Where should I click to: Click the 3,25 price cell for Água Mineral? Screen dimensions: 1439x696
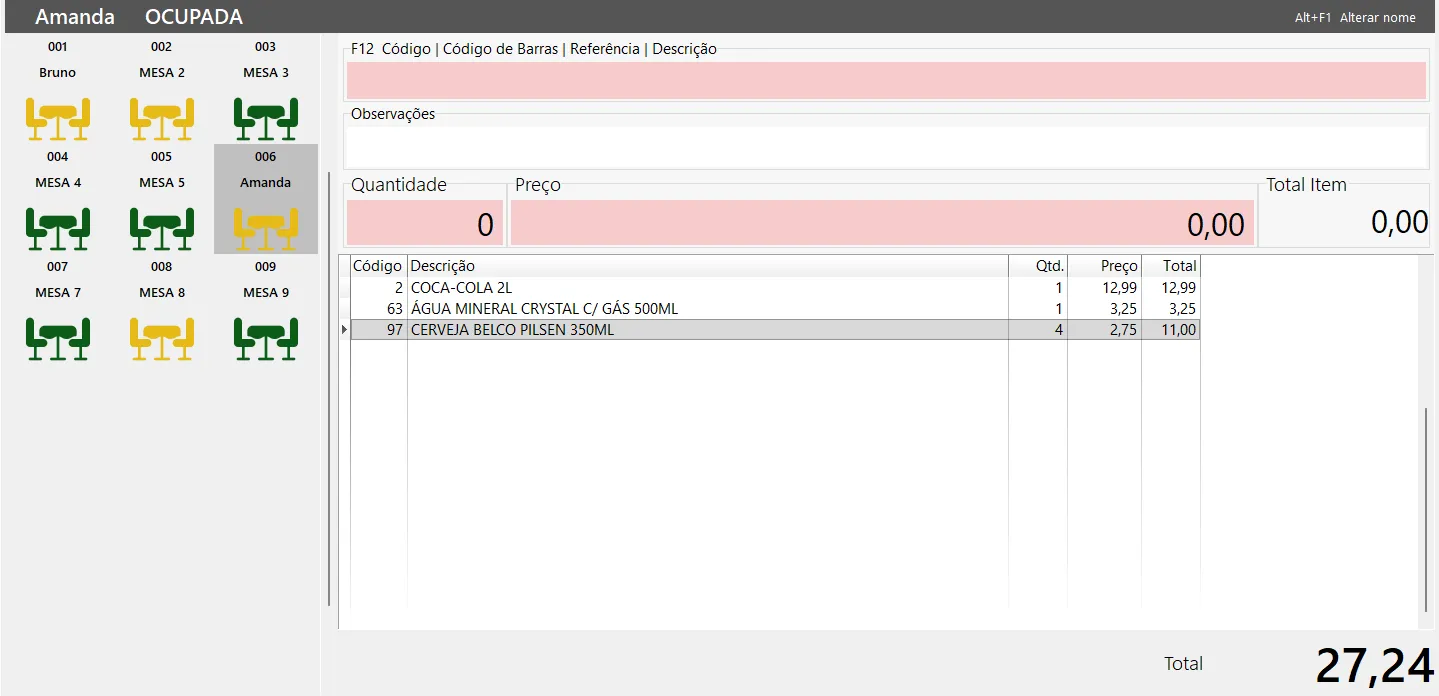point(1105,309)
